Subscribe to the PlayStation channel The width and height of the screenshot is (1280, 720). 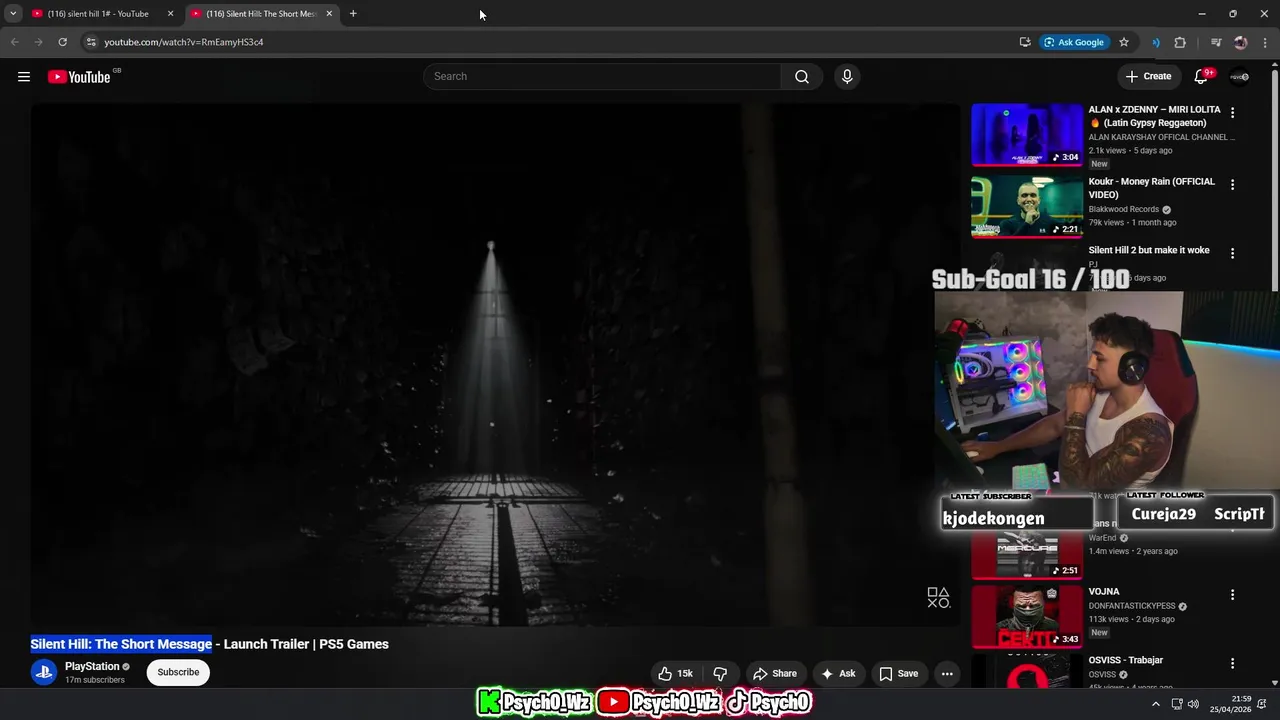[x=178, y=672]
